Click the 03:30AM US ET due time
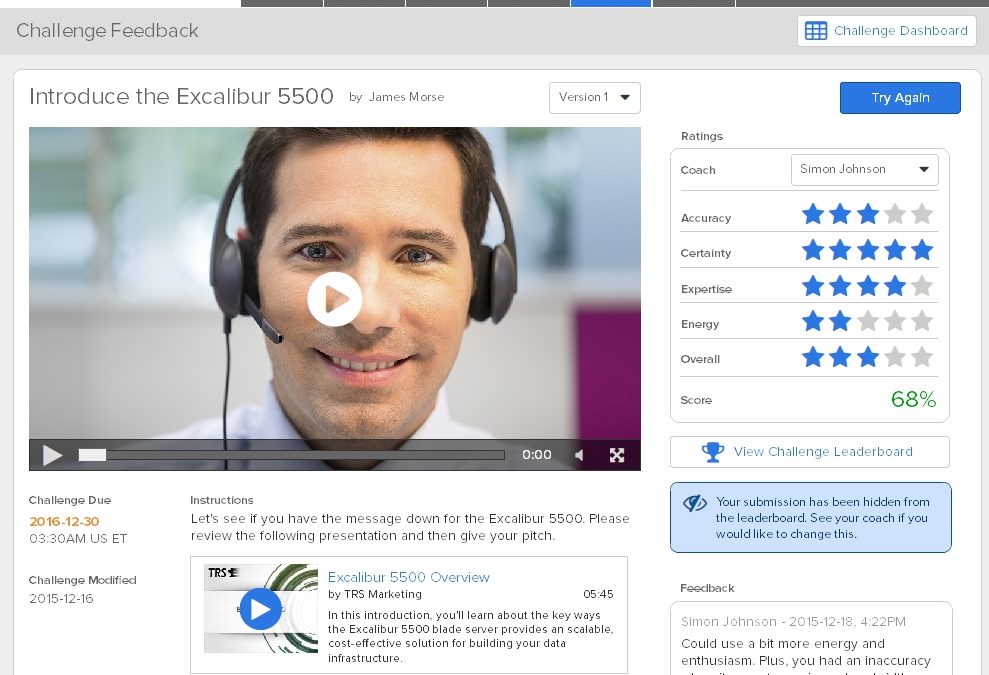 pyautogui.click(x=78, y=539)
